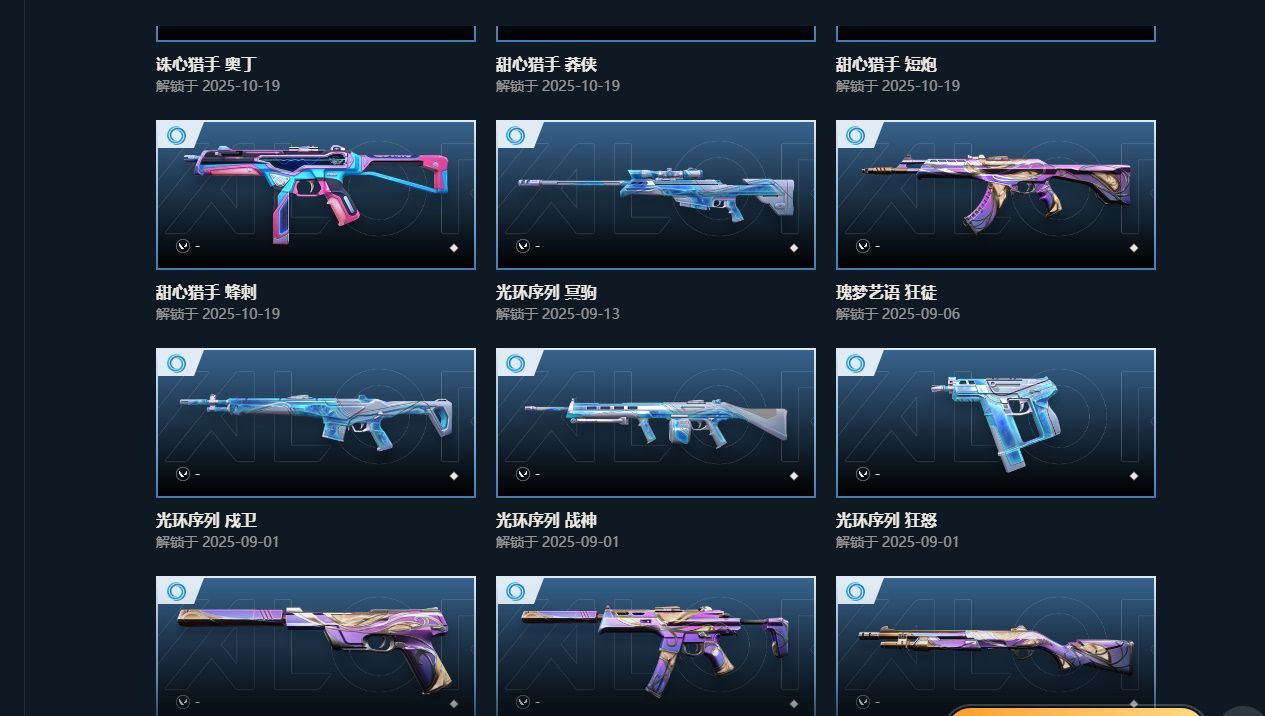This screenshot has height=716, width=1265.
Task: Click the 诛心猎手 奥丁 skin title
Action: click(x=207, y=64)
